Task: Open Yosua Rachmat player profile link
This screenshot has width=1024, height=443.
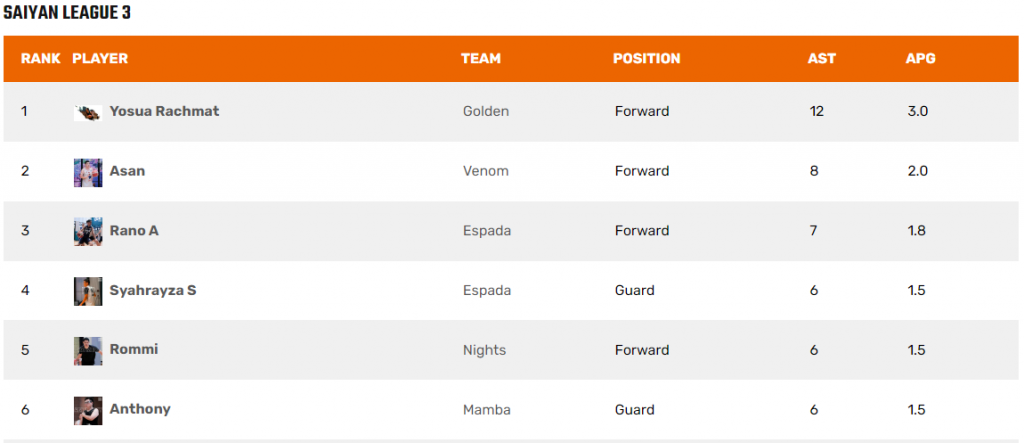Action: point(165,111)
